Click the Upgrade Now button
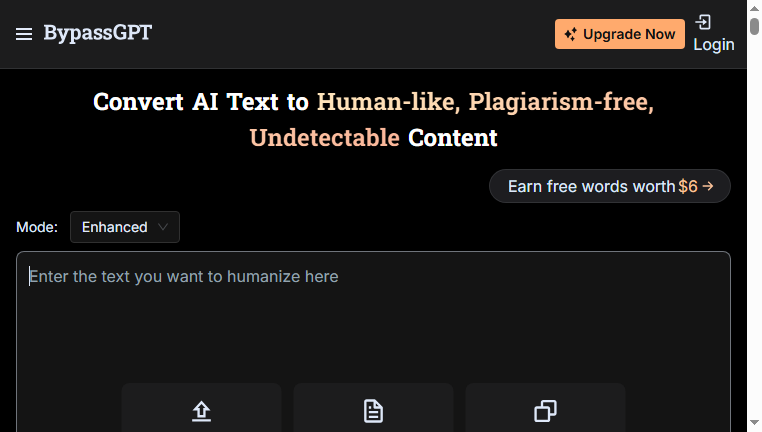762x432 pixels. pyautogui.click(x=620, y=34)
